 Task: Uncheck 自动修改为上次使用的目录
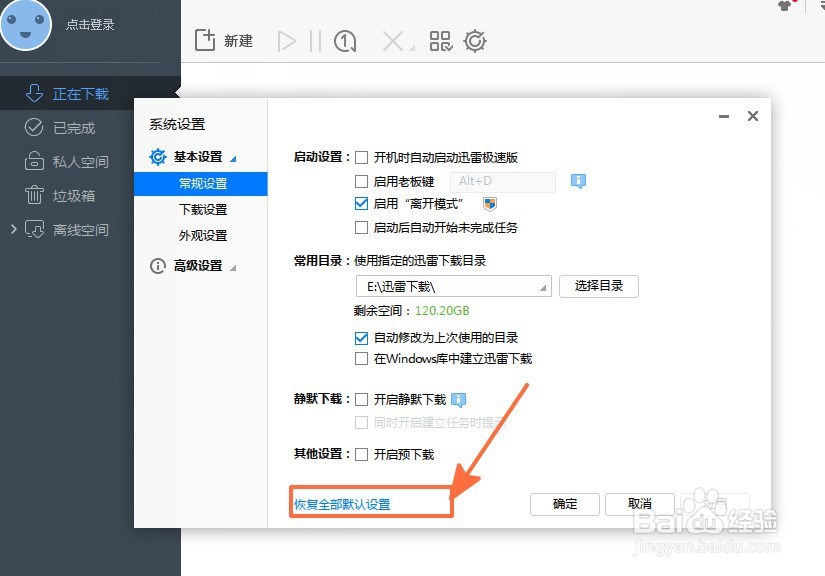[361, 338]
